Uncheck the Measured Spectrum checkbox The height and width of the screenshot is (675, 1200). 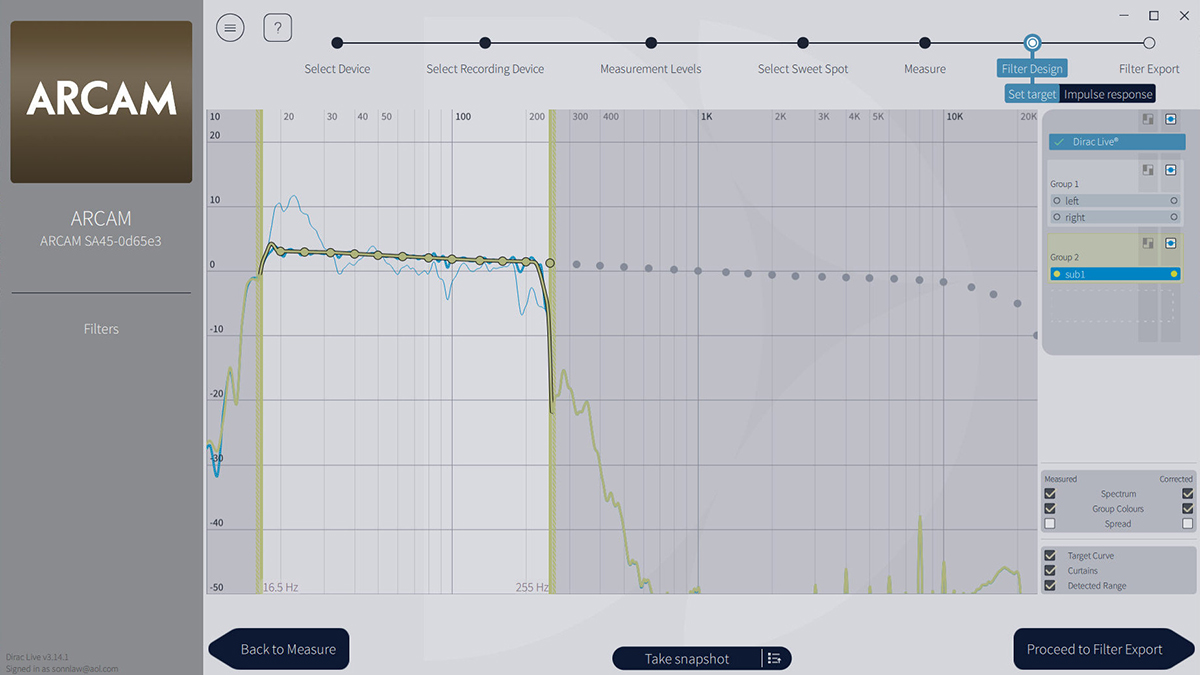coord(1050,494)
